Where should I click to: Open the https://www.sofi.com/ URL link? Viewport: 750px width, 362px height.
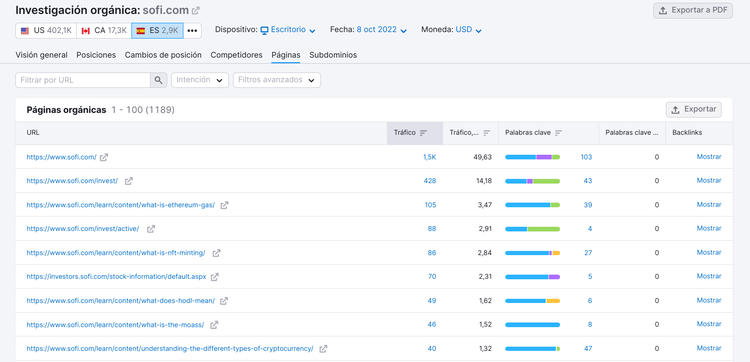61,157
